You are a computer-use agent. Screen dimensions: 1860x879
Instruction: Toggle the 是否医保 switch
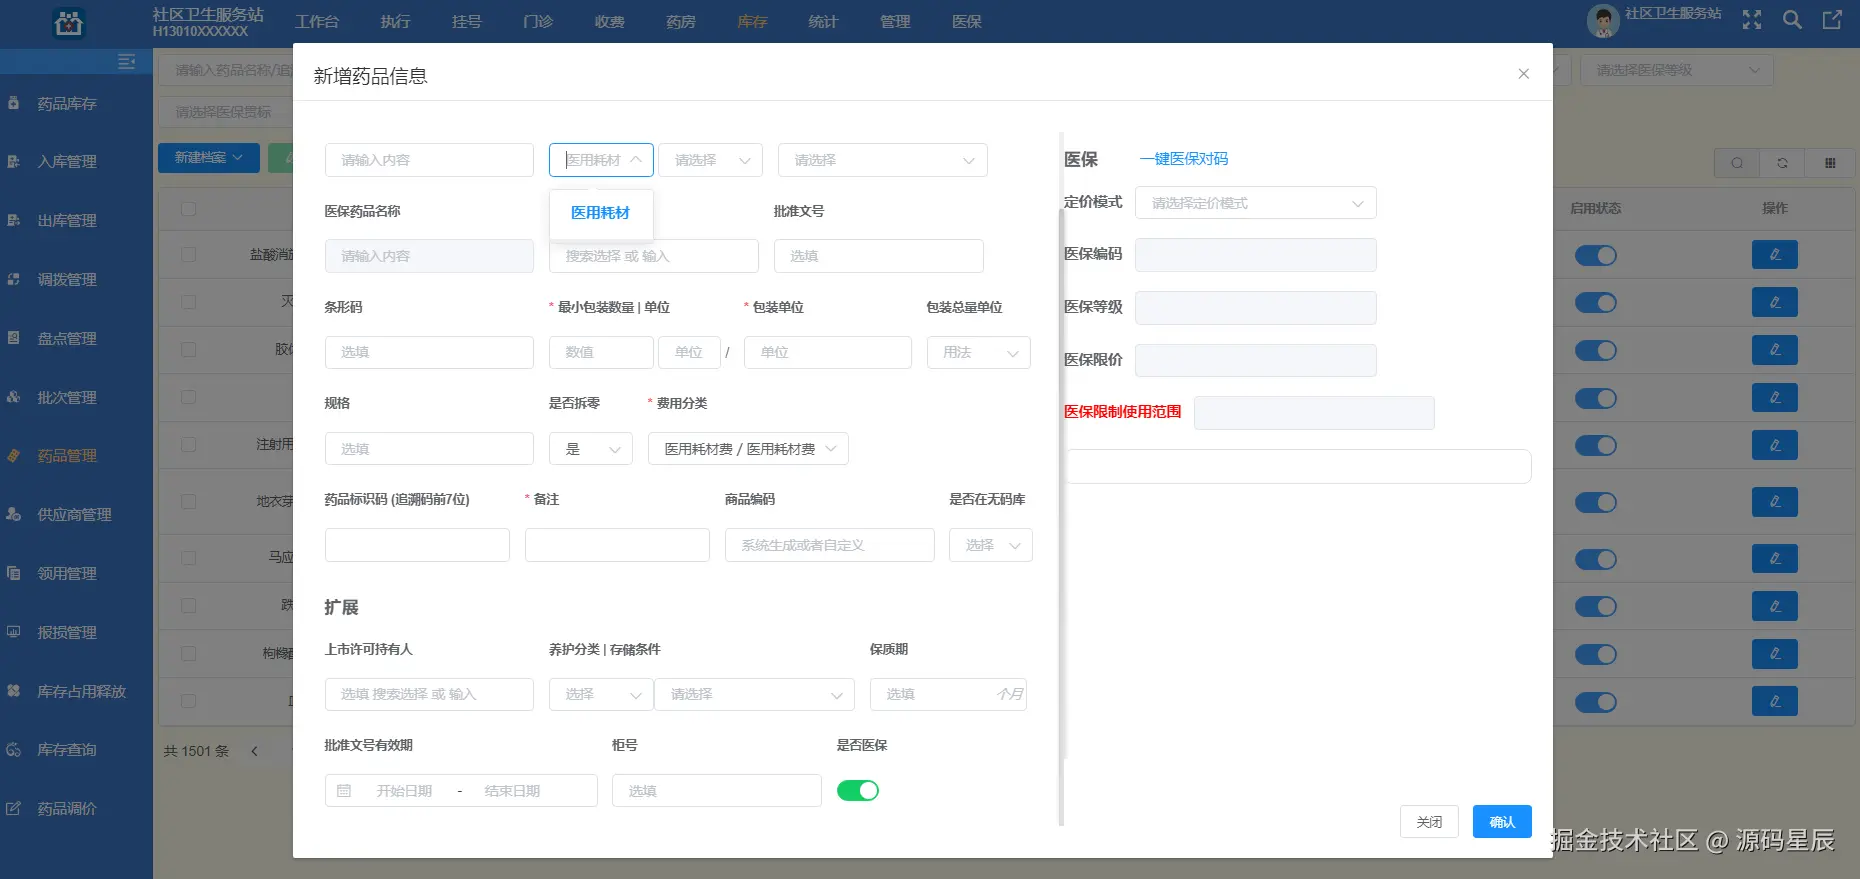click(858, 791)
